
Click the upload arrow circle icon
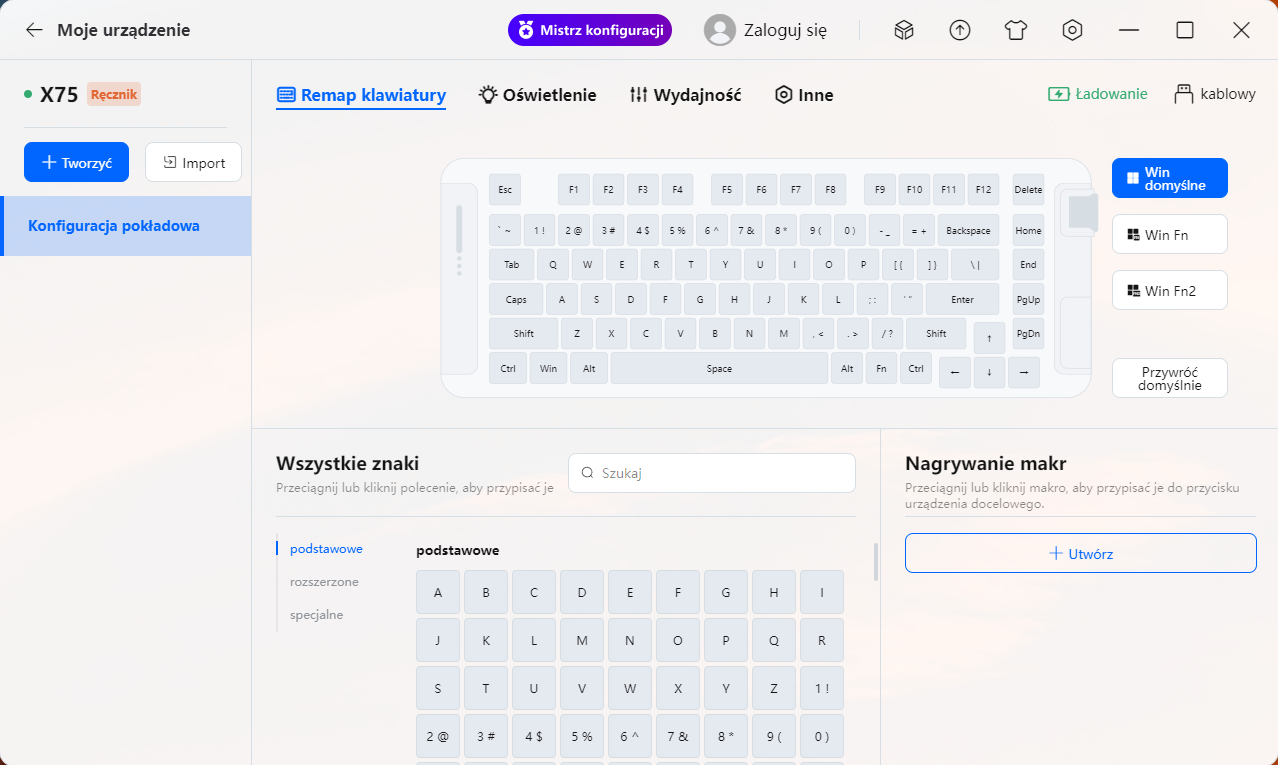[x=960, y=30]
